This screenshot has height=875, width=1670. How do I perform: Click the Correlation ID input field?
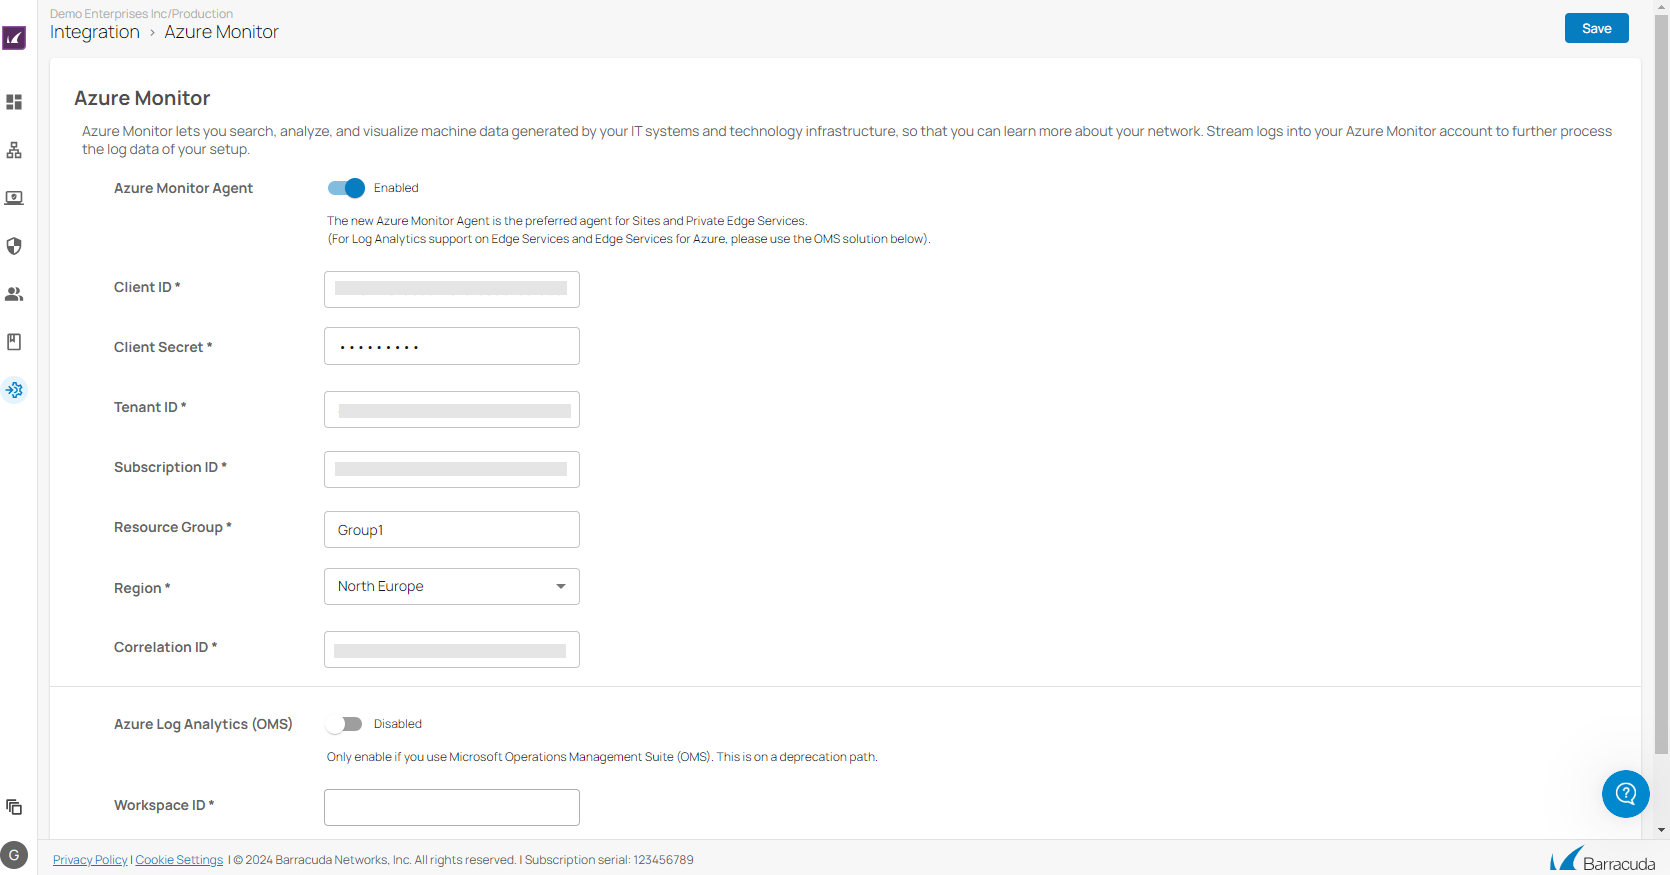[452, 649]
